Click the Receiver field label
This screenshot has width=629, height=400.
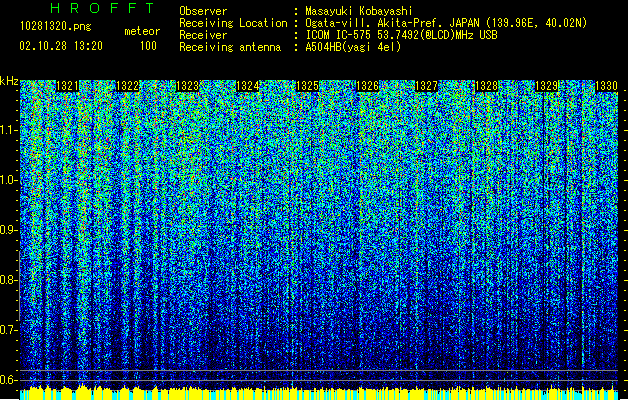pyautogui.click(x=203, y=35)
